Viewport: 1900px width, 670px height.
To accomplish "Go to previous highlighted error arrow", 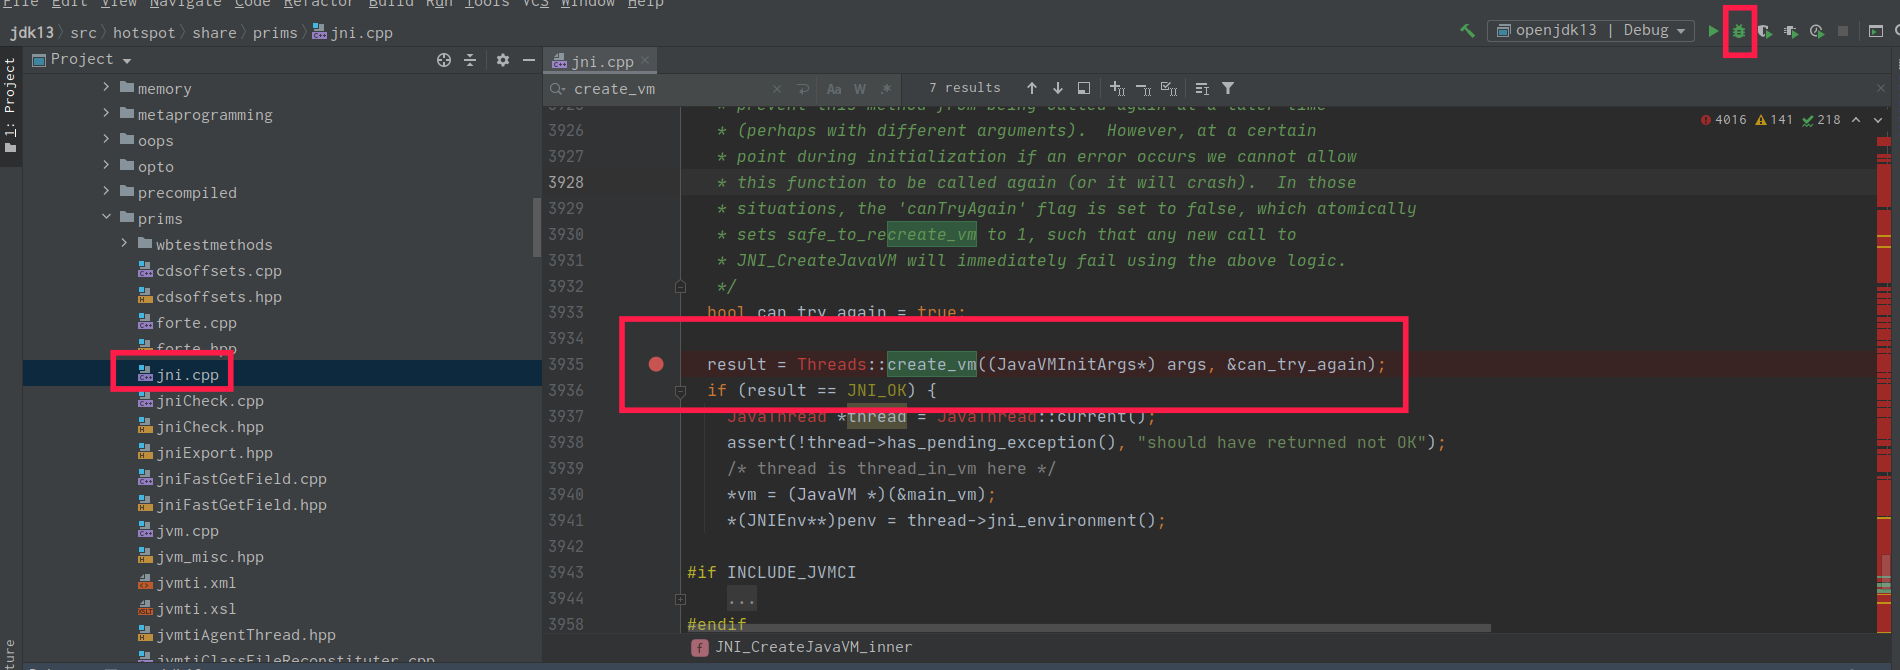I will coord(1856,120).
